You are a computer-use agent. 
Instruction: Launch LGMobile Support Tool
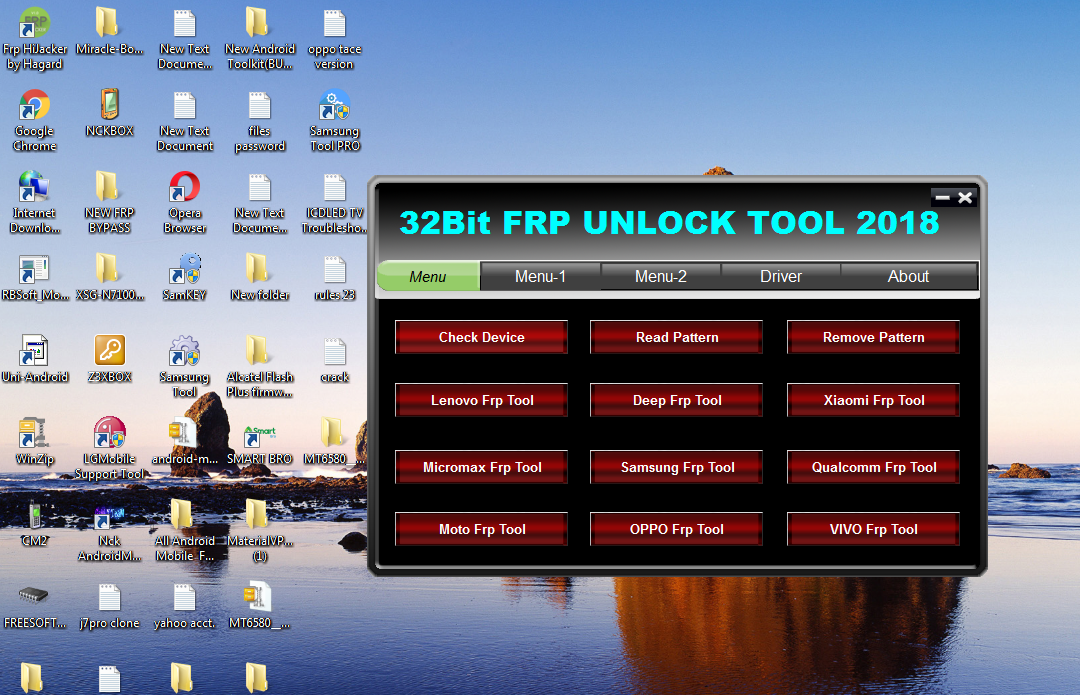(x=109, y=448)
